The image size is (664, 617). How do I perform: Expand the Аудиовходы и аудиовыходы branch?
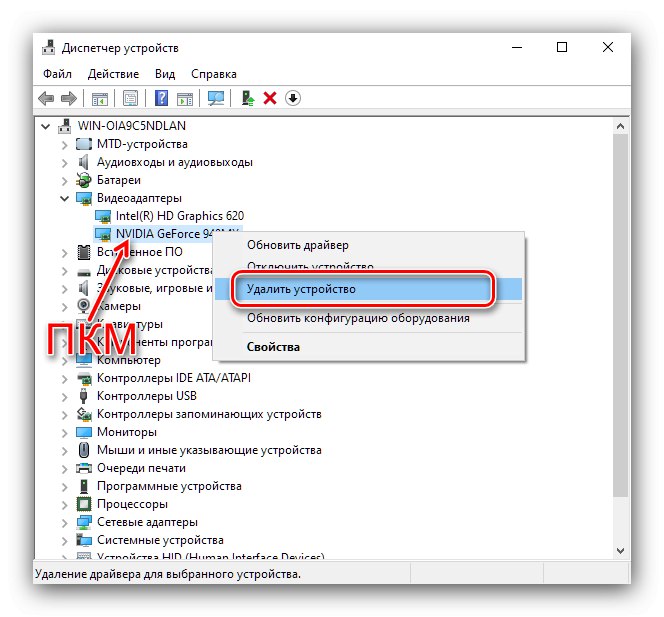64,163
